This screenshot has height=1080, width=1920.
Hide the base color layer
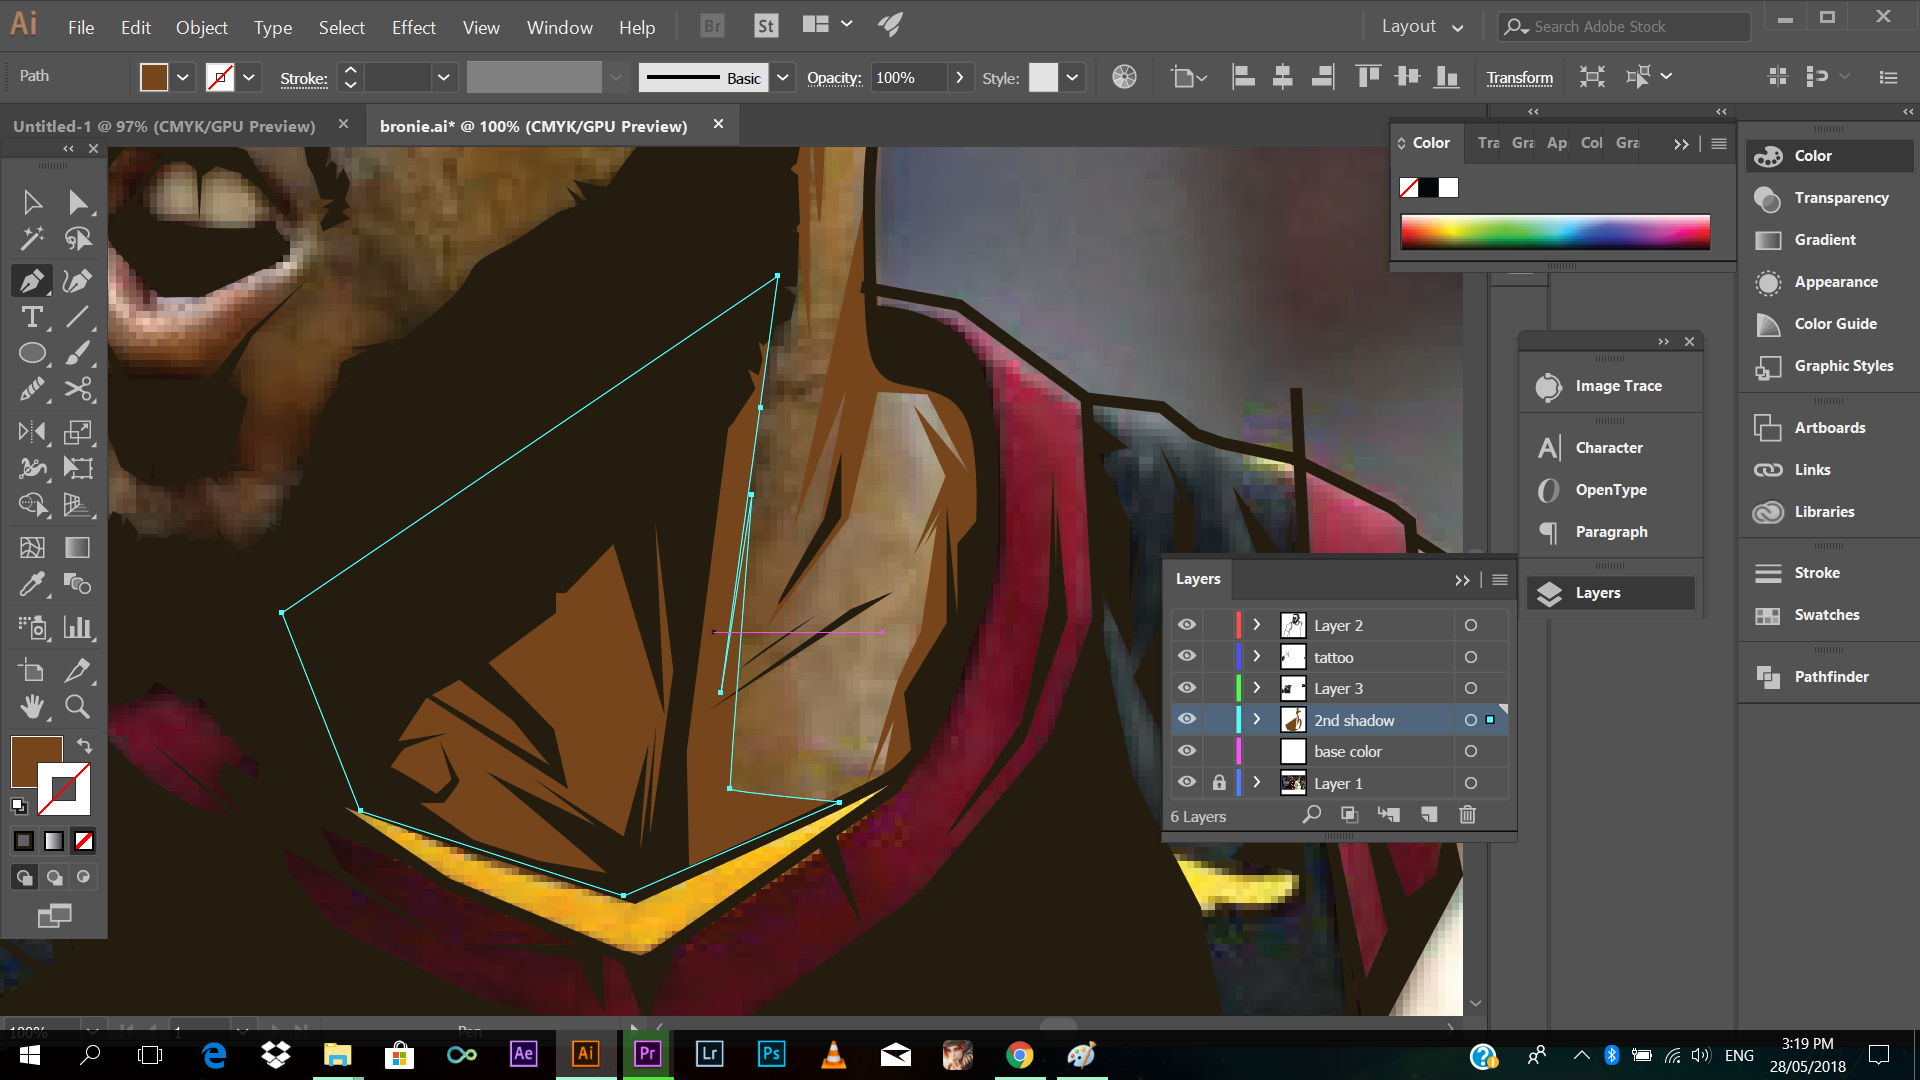coord(1187,751)
